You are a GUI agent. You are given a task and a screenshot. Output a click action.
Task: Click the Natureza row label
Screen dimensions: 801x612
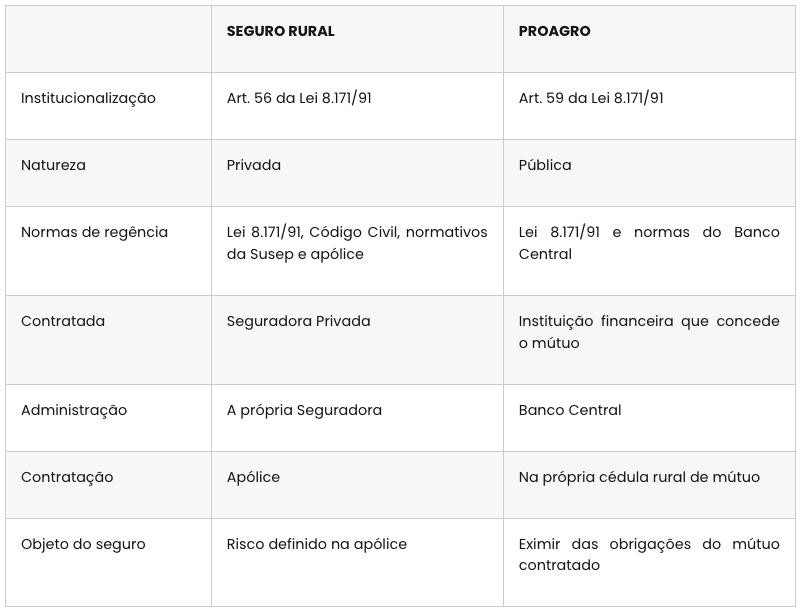pos(53,165)
